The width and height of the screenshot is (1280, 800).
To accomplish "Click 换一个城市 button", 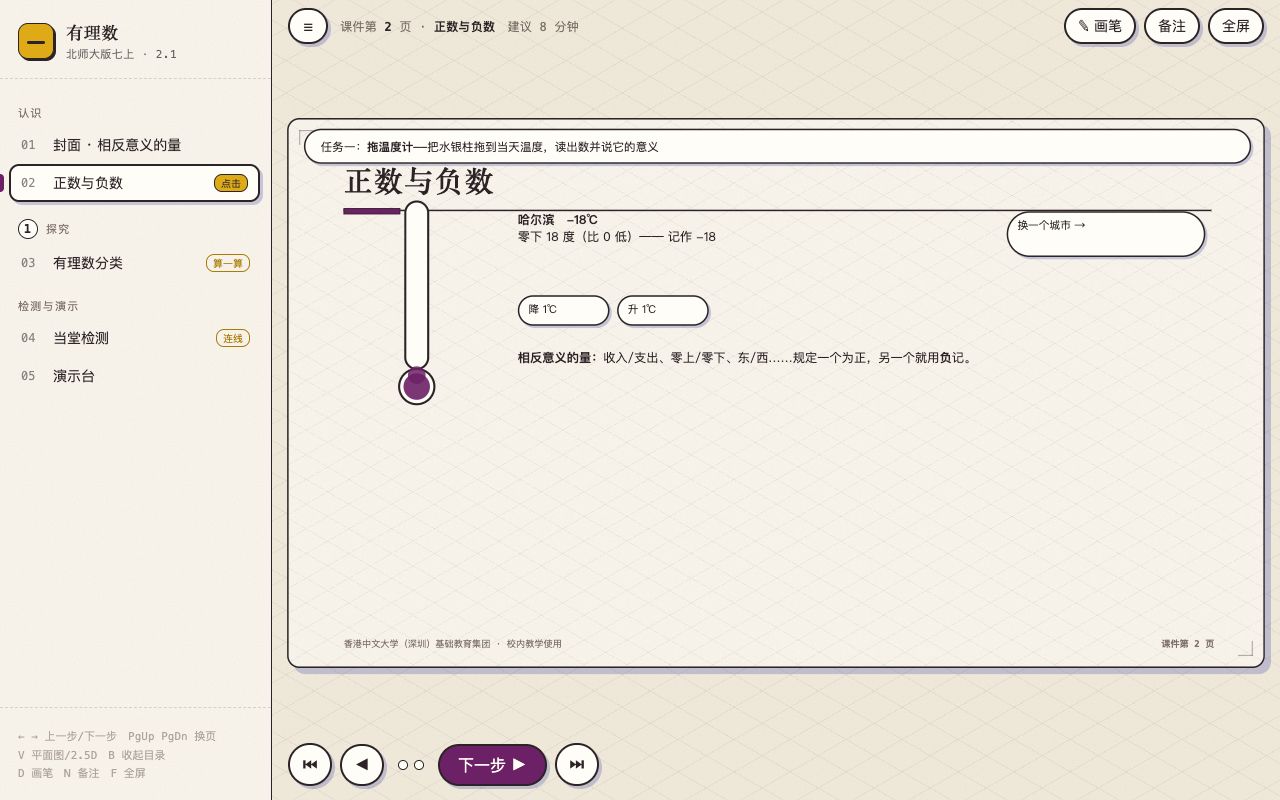I will [x=1106, y=234].
